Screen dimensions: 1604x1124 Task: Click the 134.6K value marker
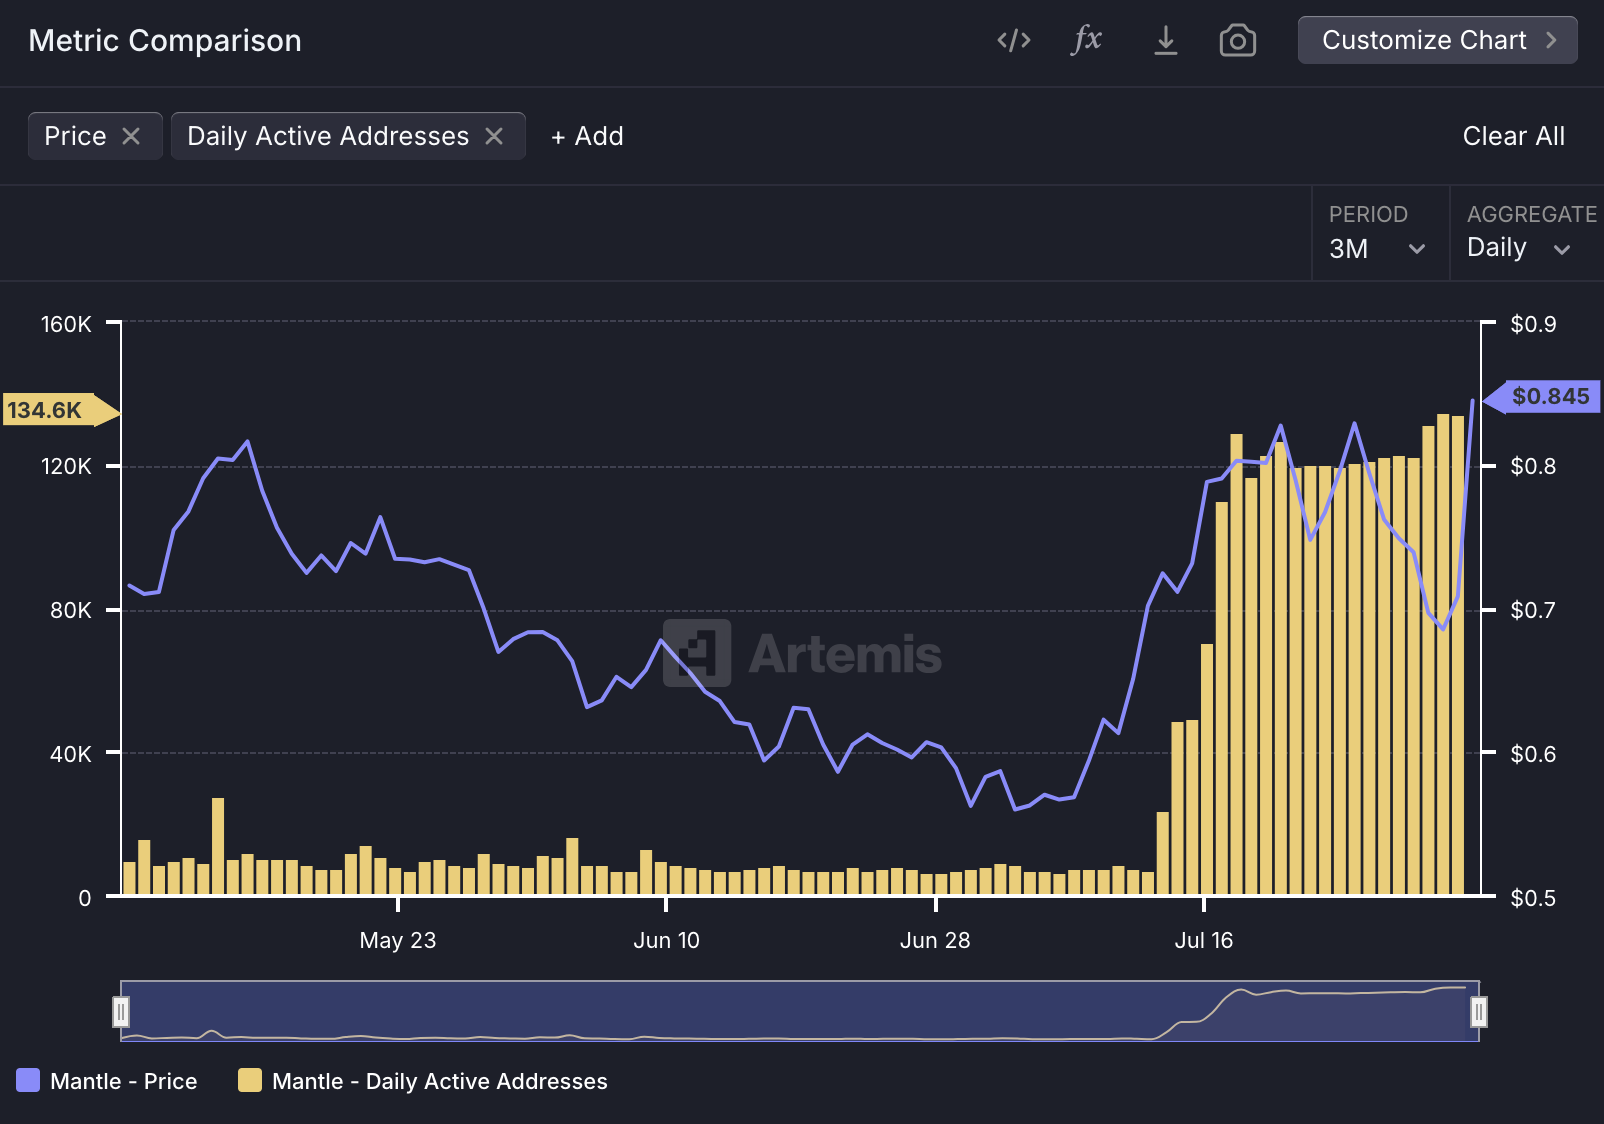[55, 410]
